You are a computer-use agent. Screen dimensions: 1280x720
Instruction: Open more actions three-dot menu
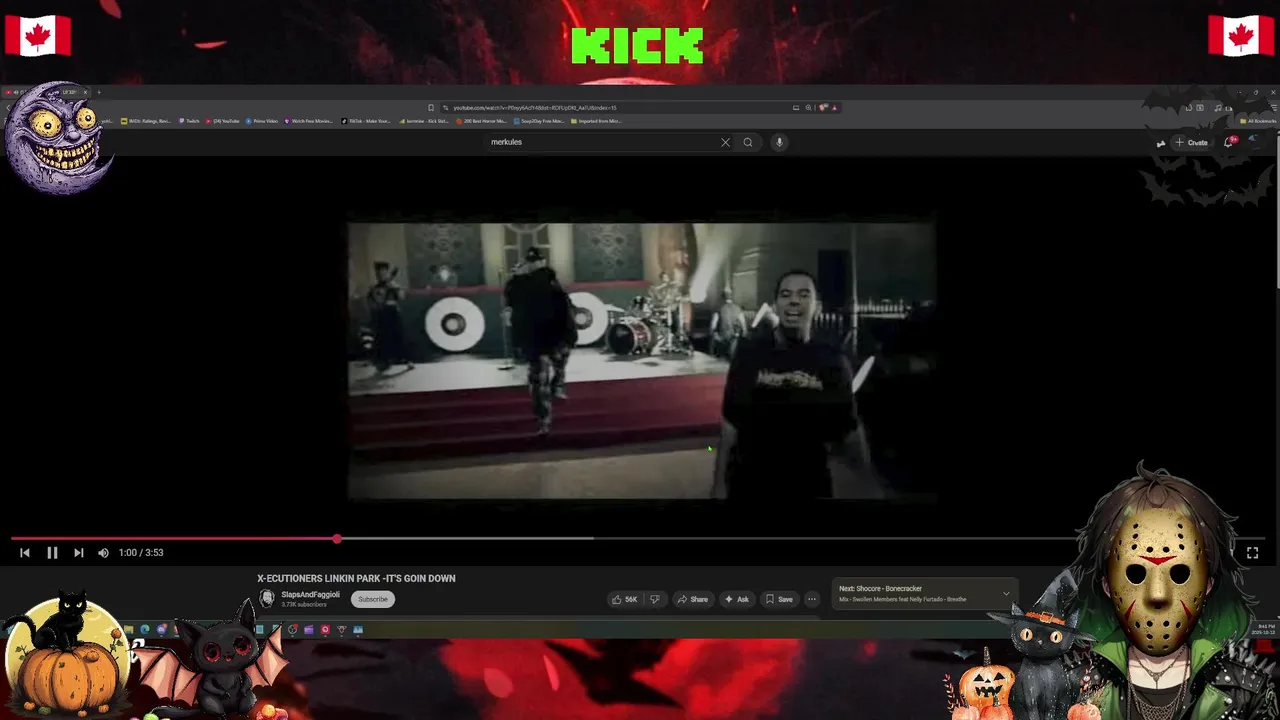(x=812, y=599)
